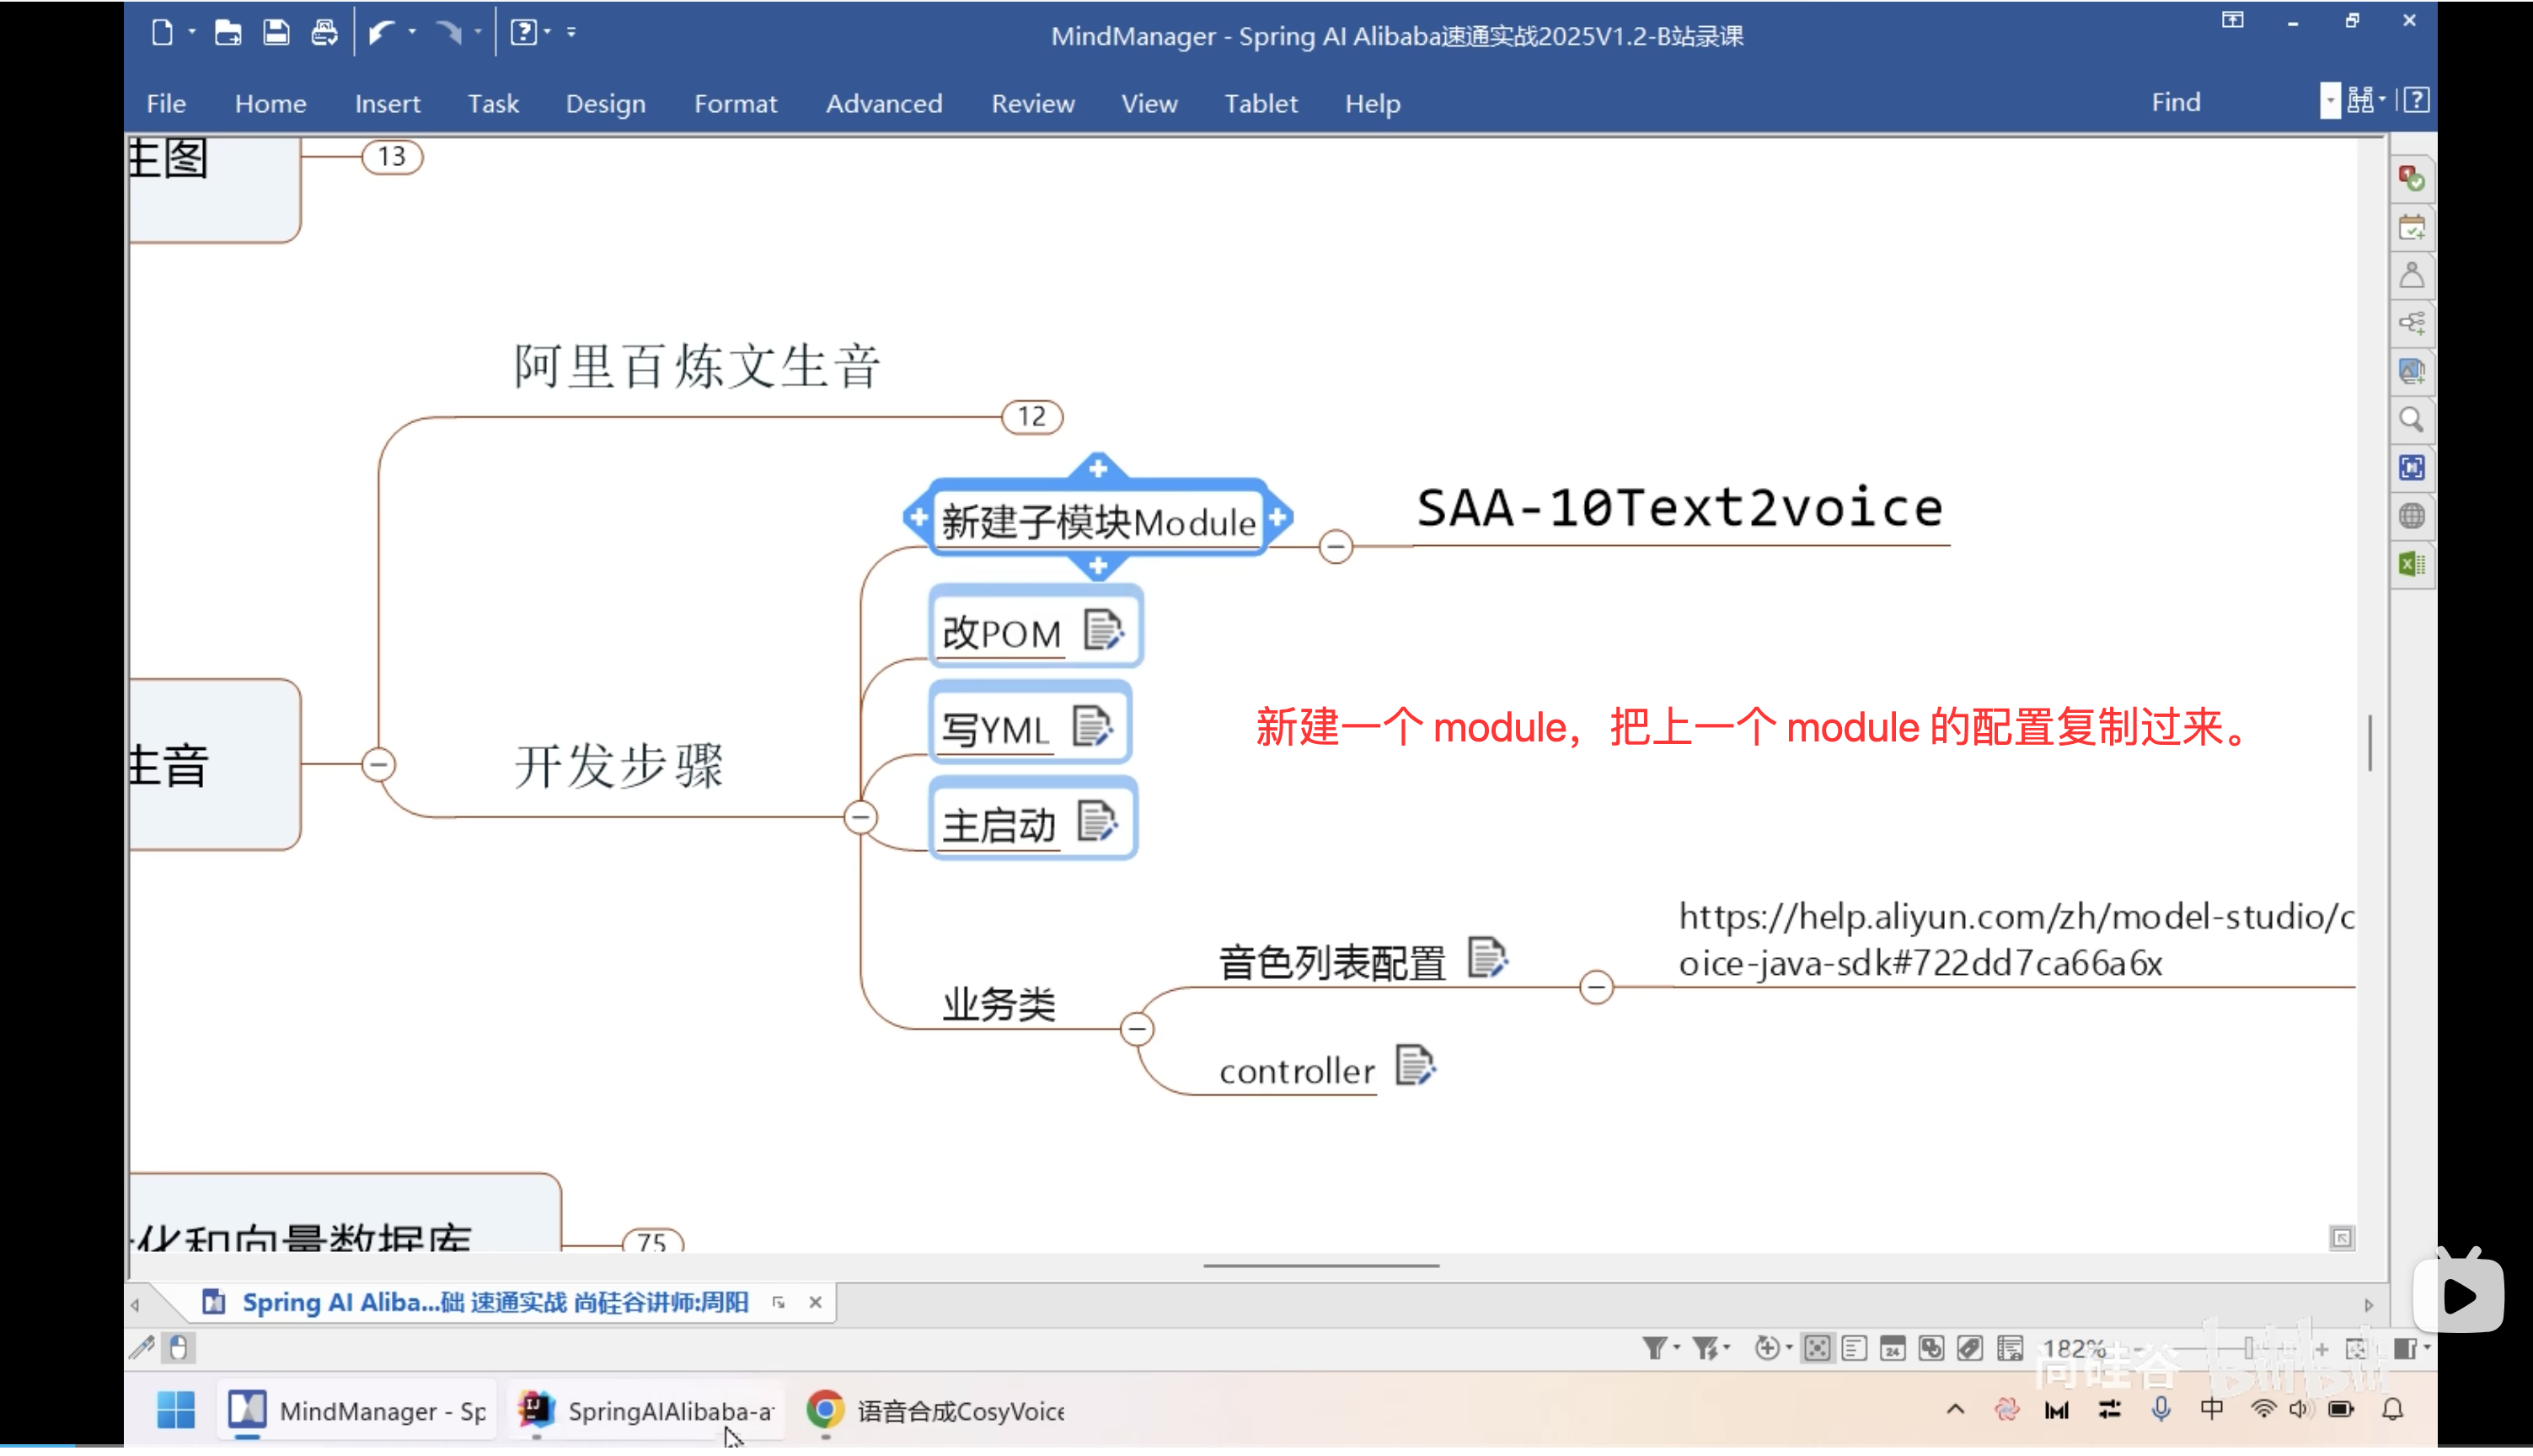Open the filter dropdown arrow in status bar
This screenshot has width=2533, height=1456.
coord(1677,1349)
